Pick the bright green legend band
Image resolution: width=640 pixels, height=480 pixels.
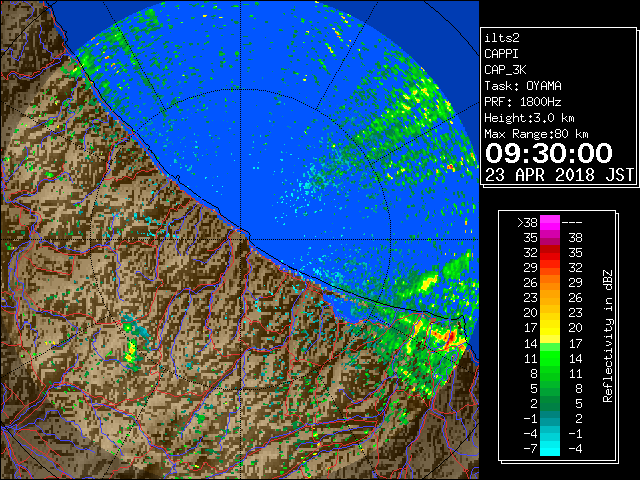coord(550,358)
